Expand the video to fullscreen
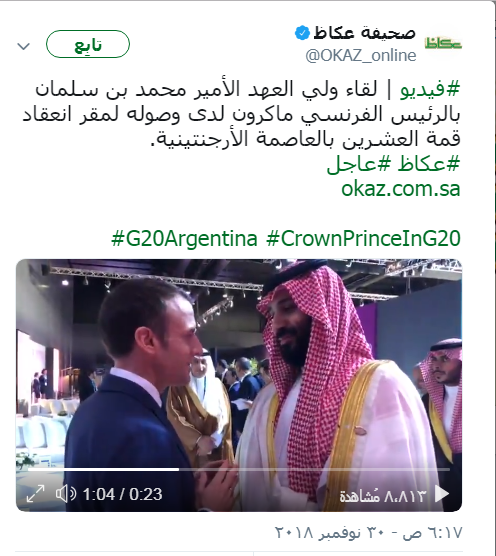Screen dimensions: 496x556 pos(35,494)
